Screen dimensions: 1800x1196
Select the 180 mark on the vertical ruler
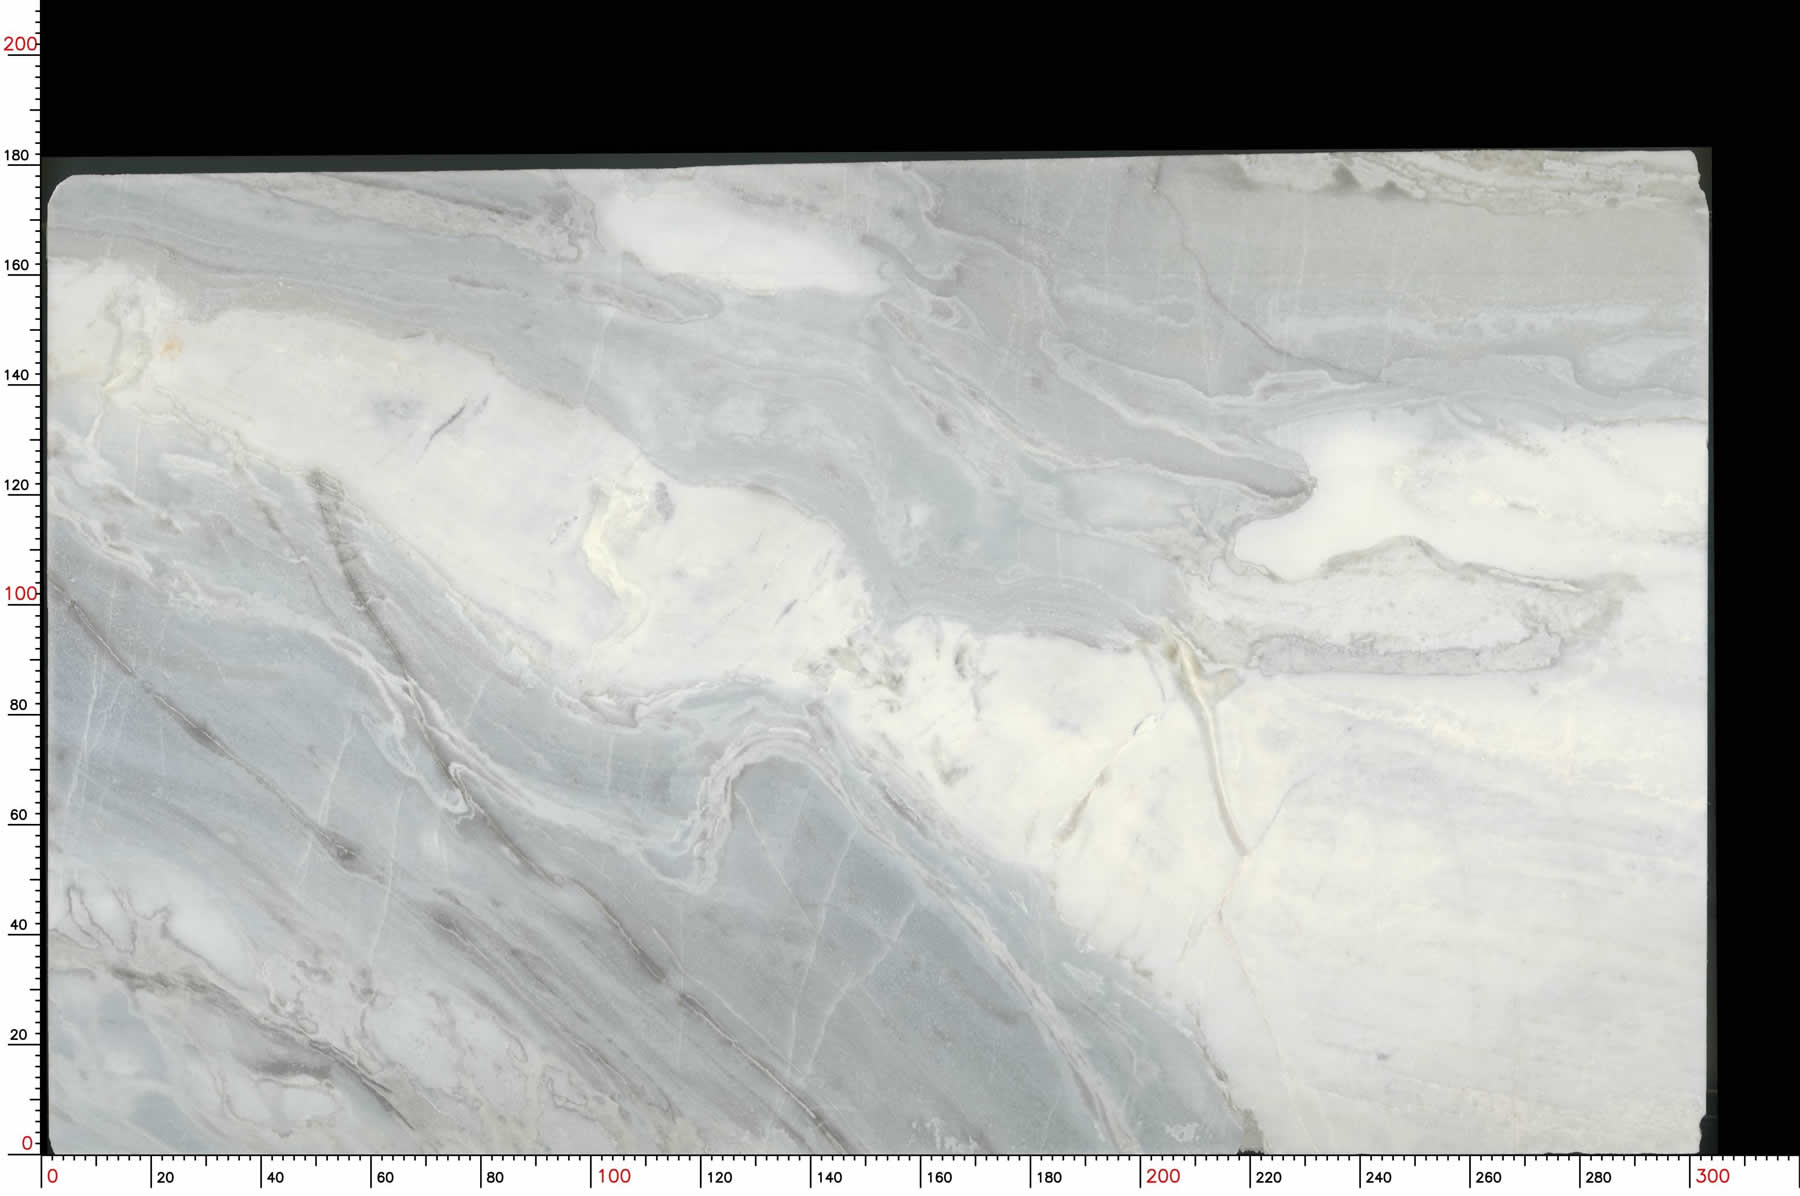pos(18,155)
